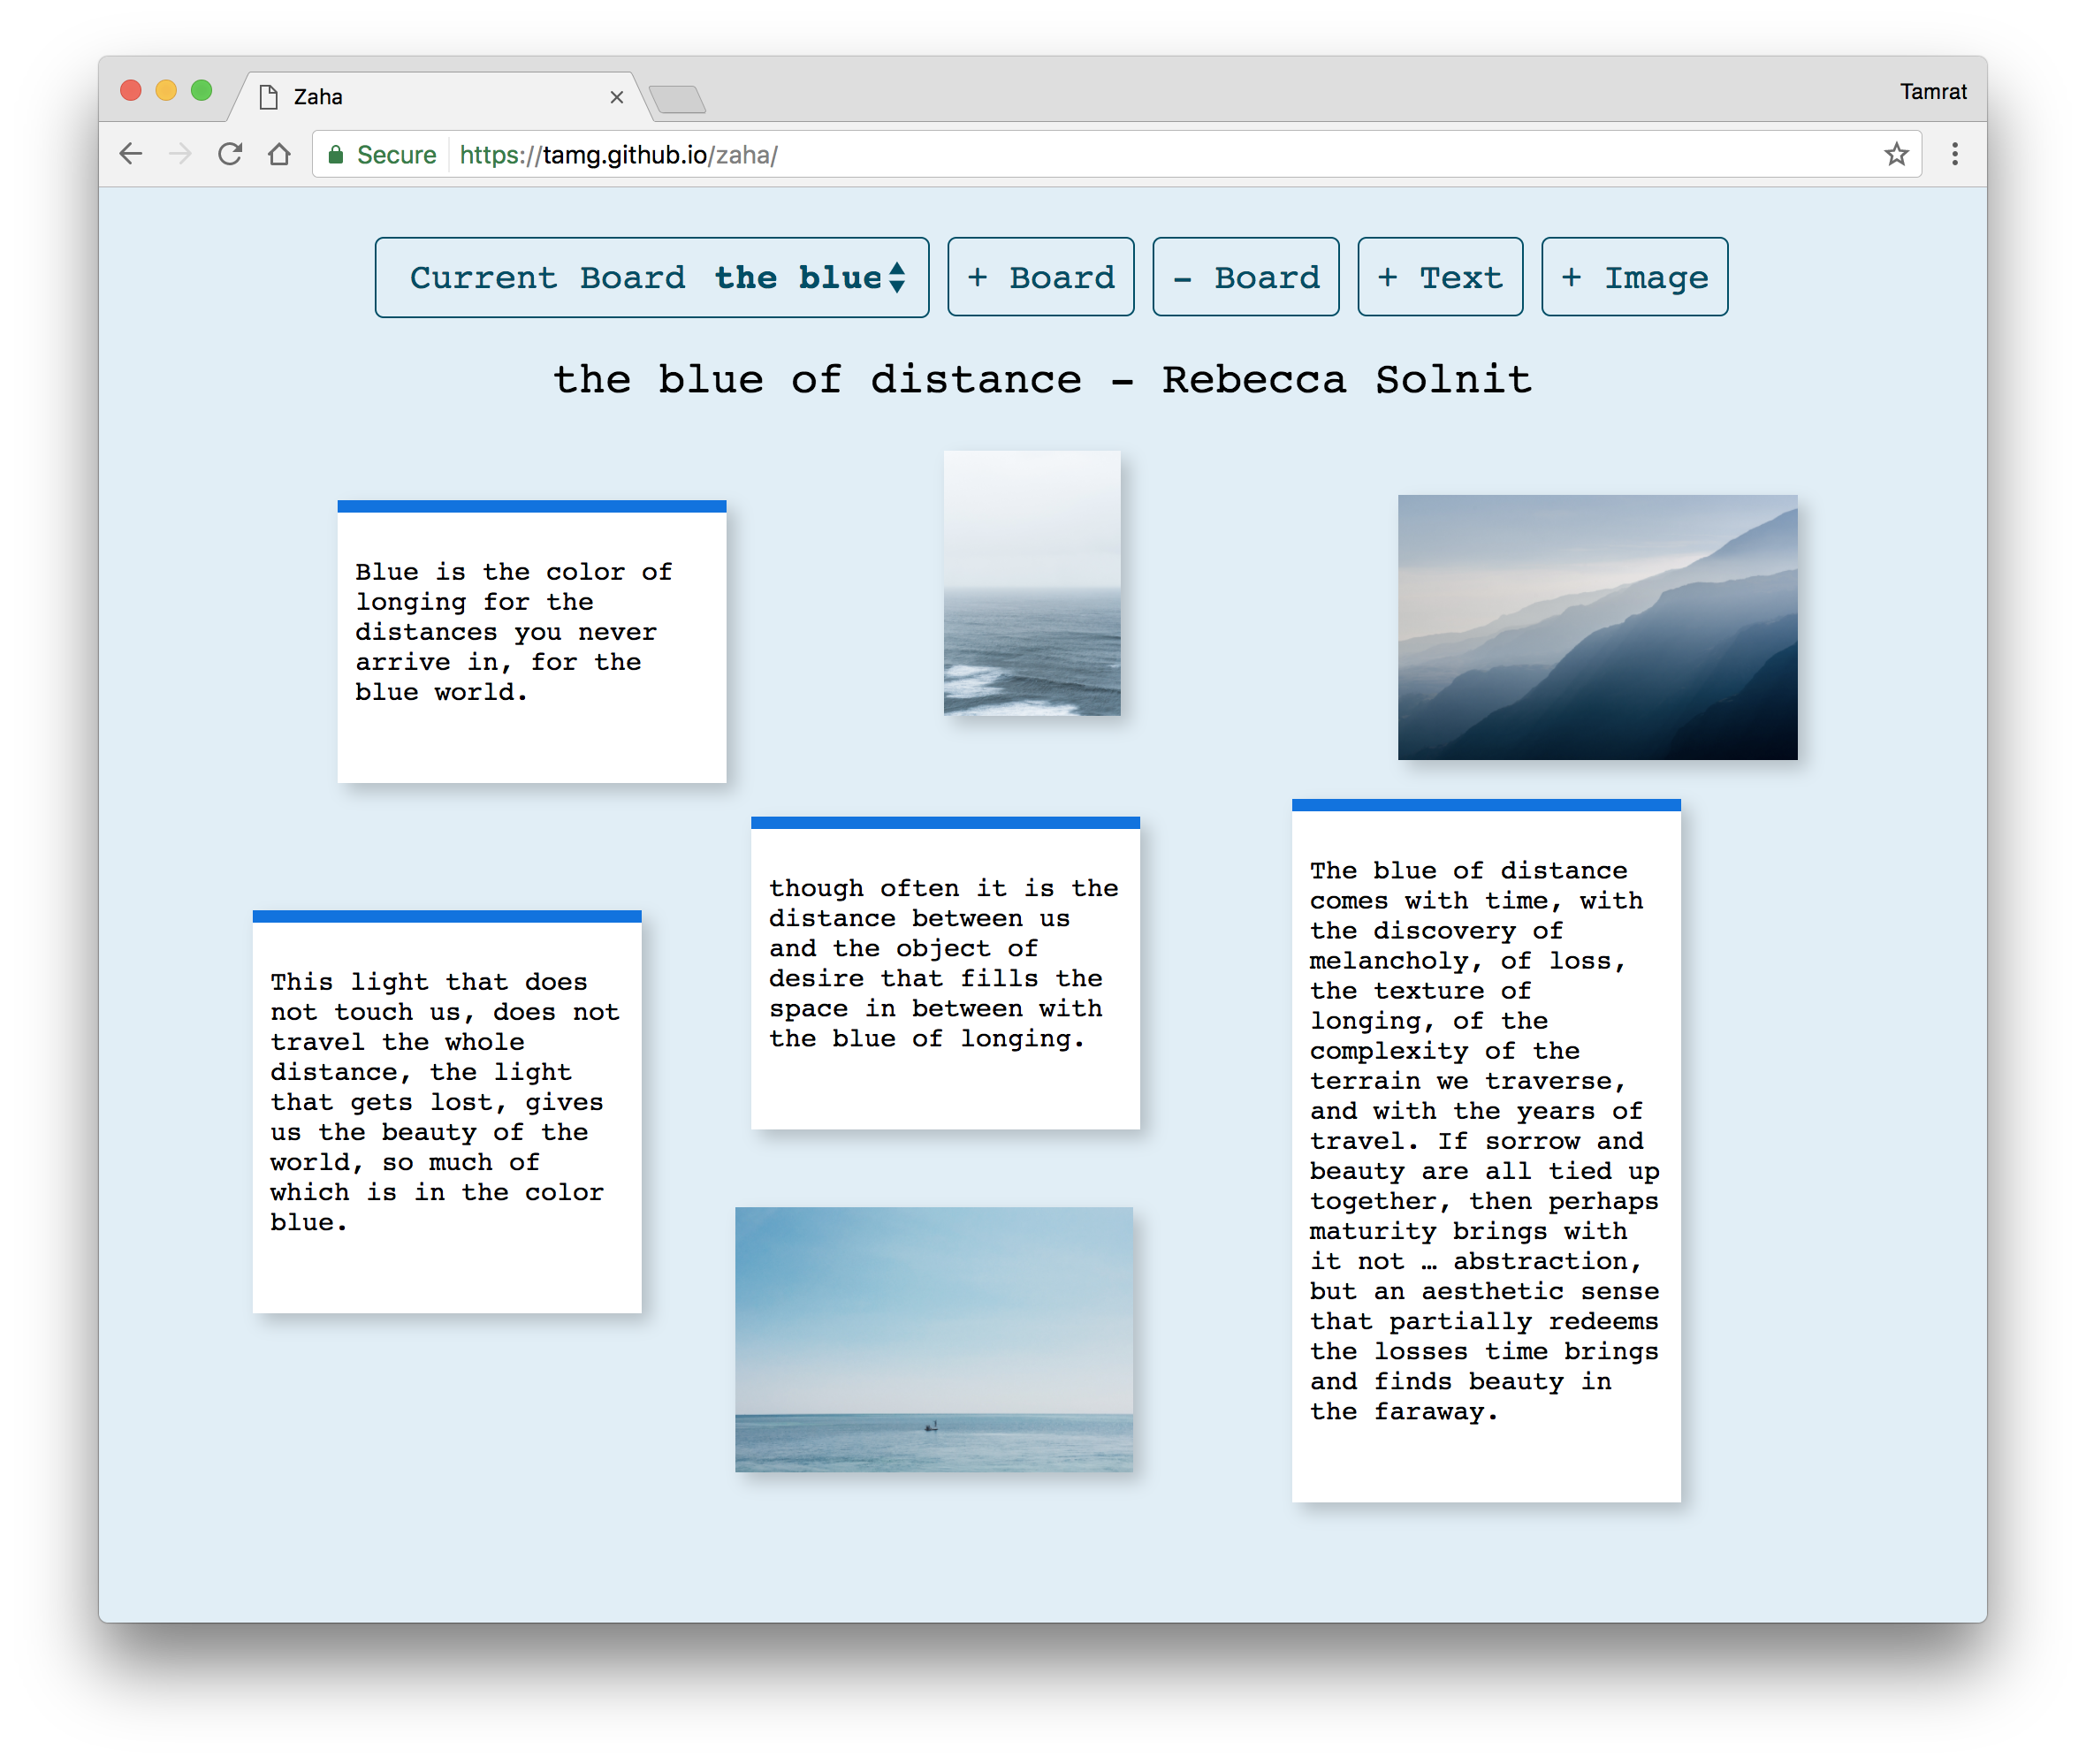Bookmark the page with star icon
This screenshot has width=2086, height=1764.
1896,154
